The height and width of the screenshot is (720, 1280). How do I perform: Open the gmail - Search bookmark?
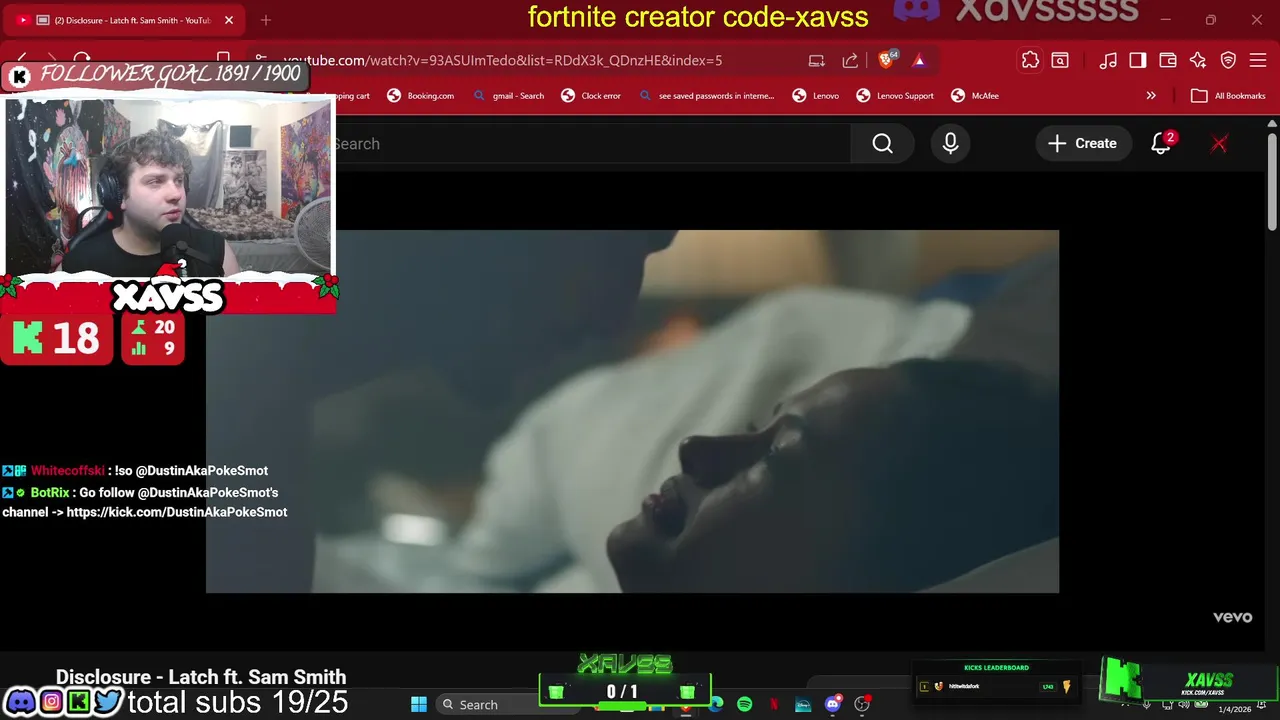pyautogui.click(x=508, y=96)
